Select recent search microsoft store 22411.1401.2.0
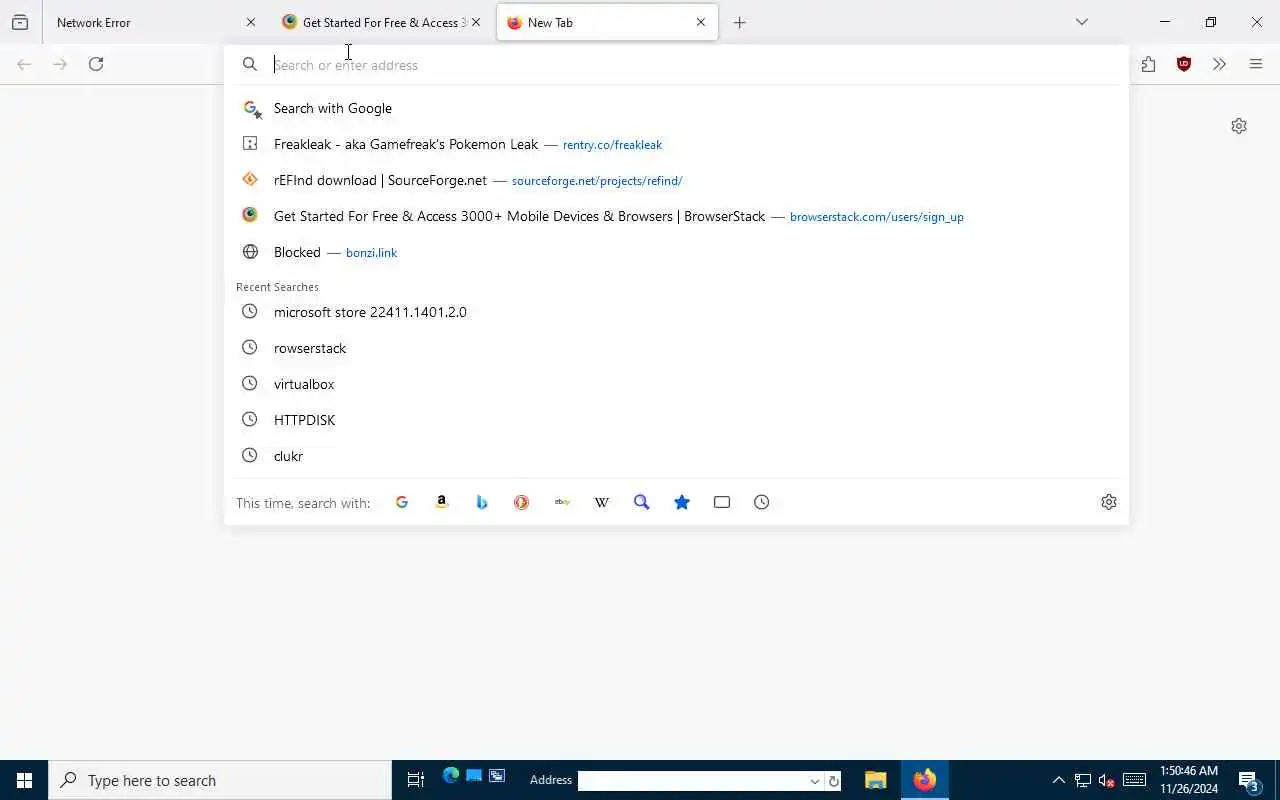This screenshot has height=800, width=1280. [x=676, y=312]
